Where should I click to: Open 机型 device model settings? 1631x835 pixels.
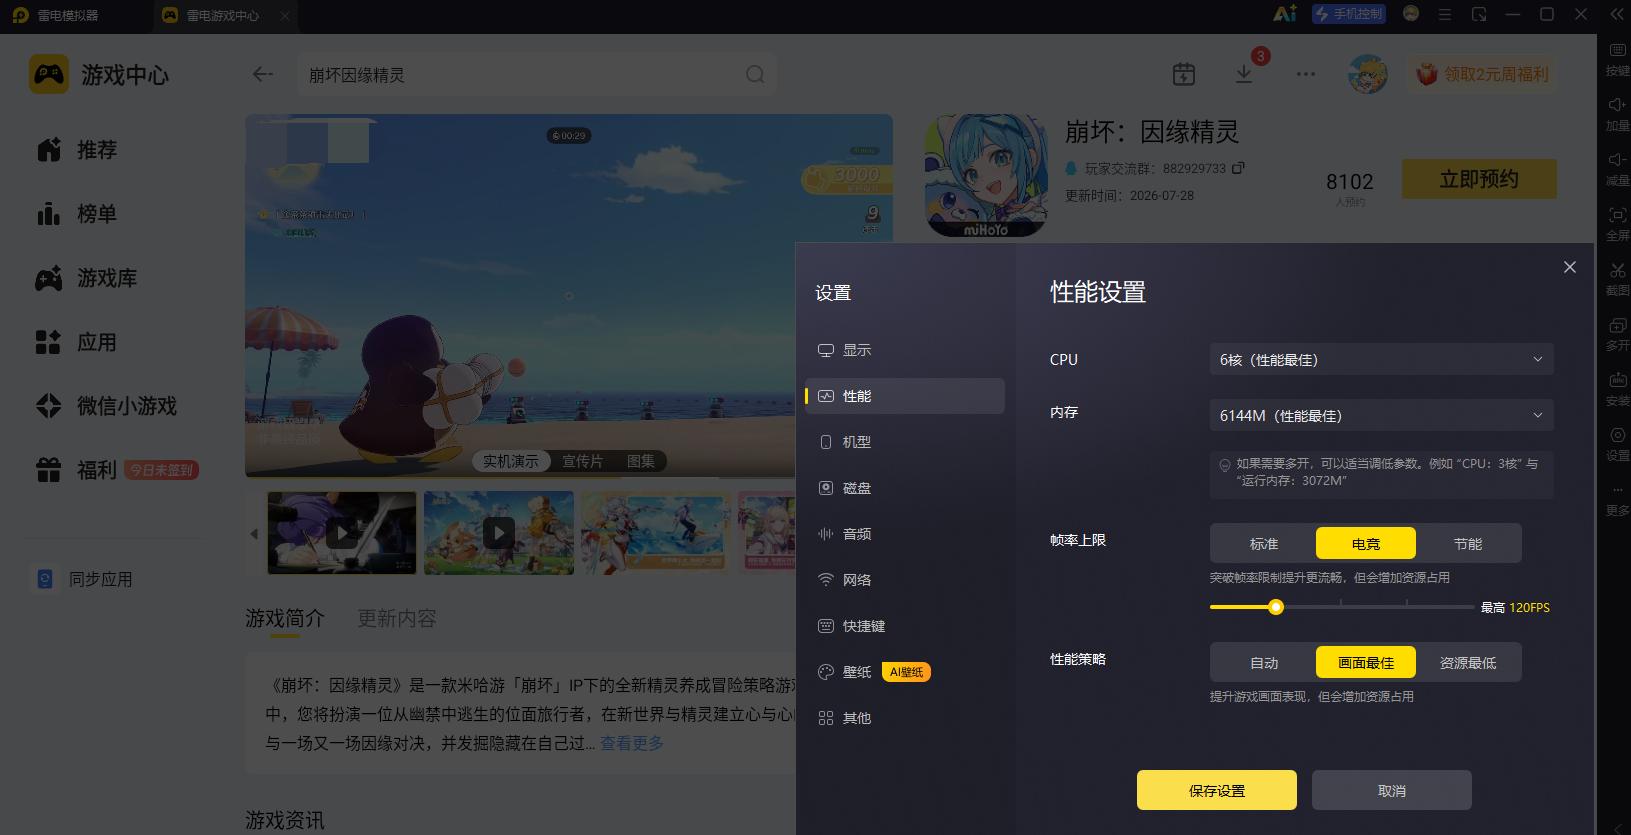(905, 442)
